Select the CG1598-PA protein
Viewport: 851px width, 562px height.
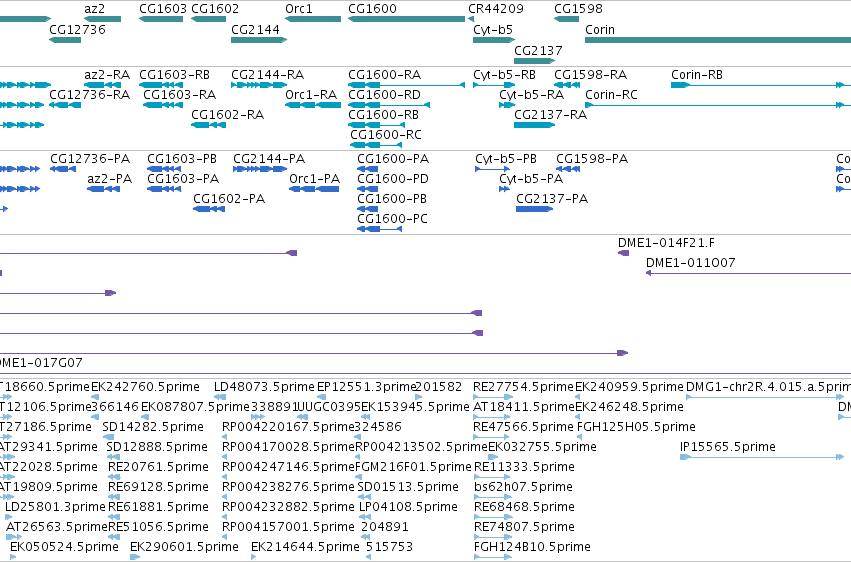(x=568, y=169)
